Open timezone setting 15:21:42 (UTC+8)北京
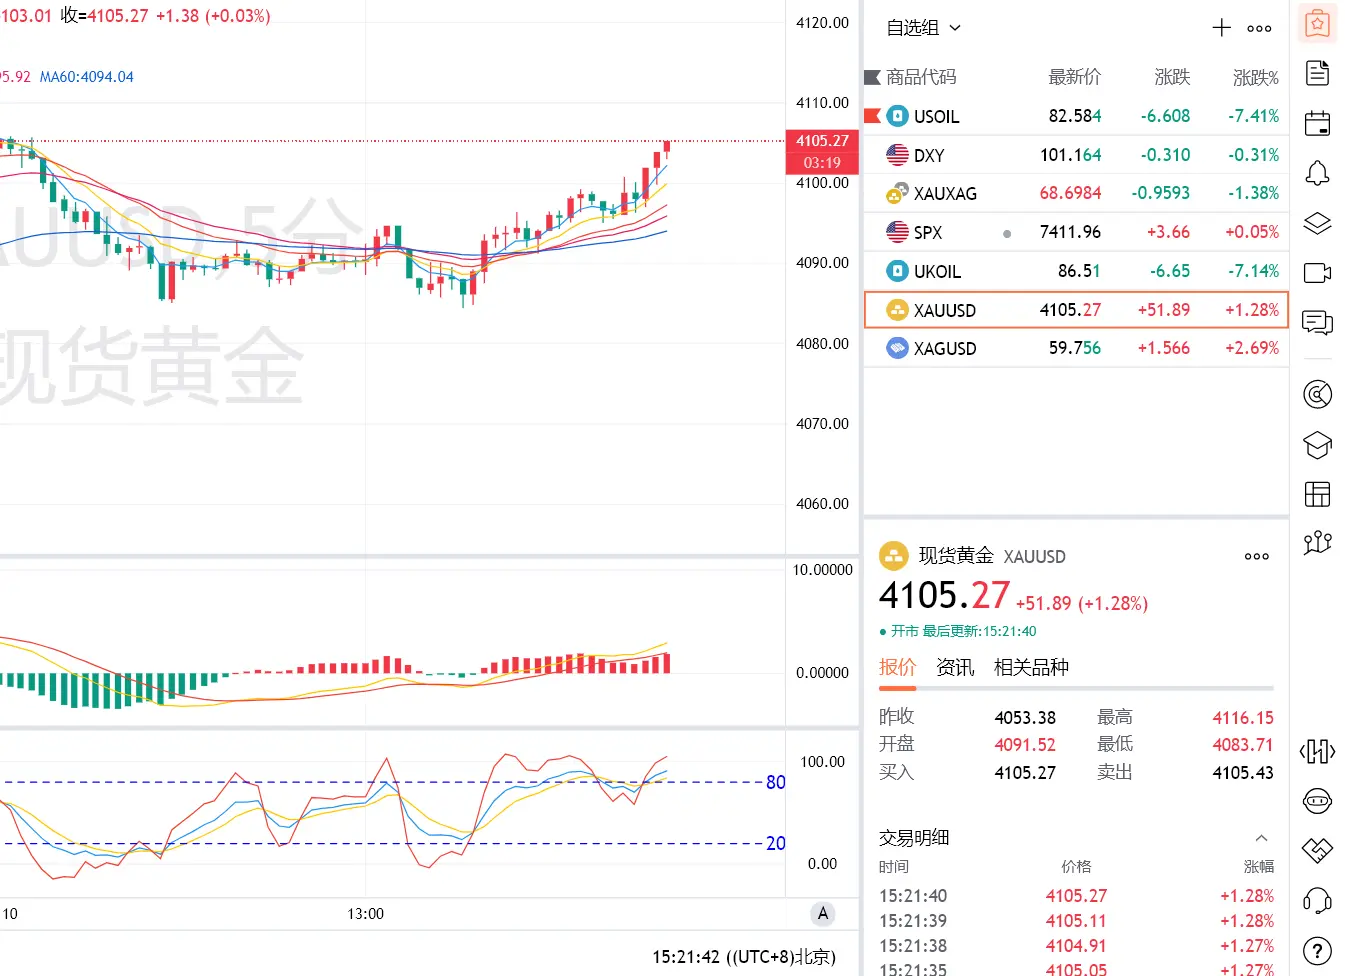1345x976 pixels. click(743, 957)
